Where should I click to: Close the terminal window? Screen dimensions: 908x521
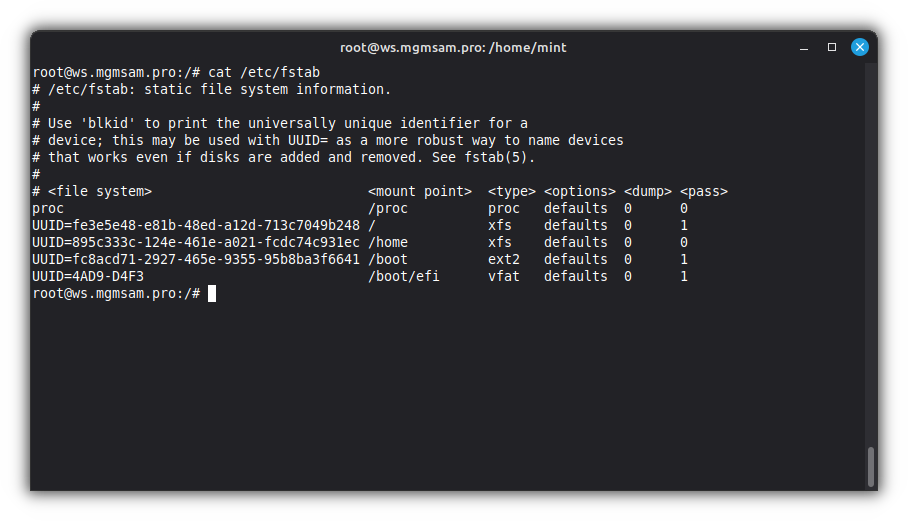(x=859, y=47)
